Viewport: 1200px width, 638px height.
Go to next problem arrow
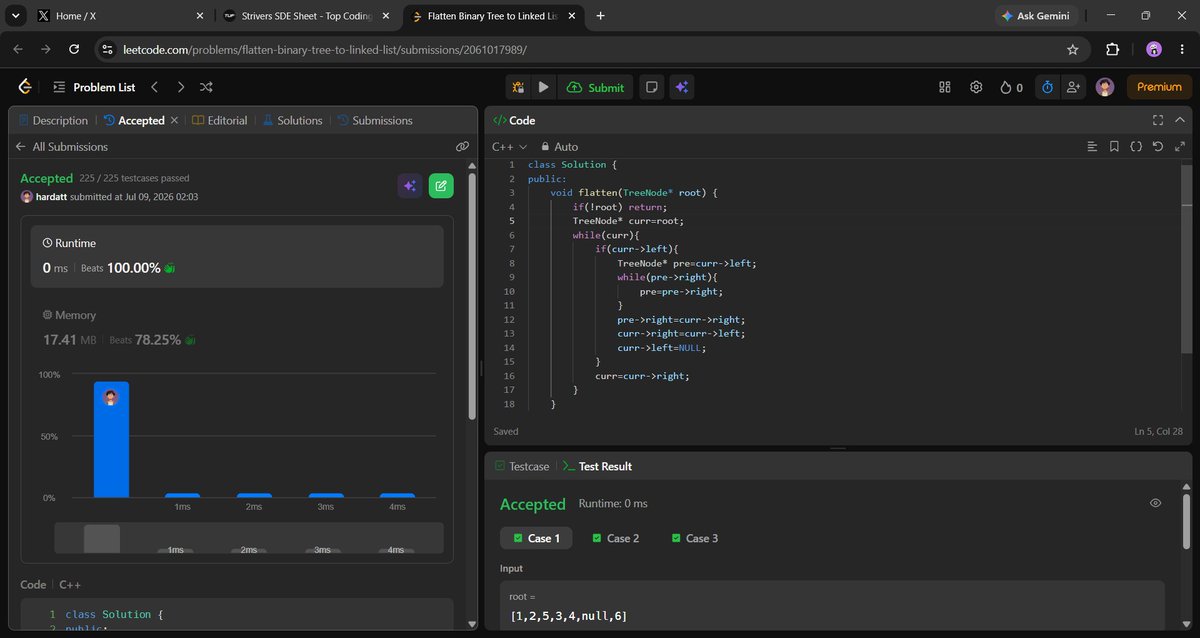180,87
